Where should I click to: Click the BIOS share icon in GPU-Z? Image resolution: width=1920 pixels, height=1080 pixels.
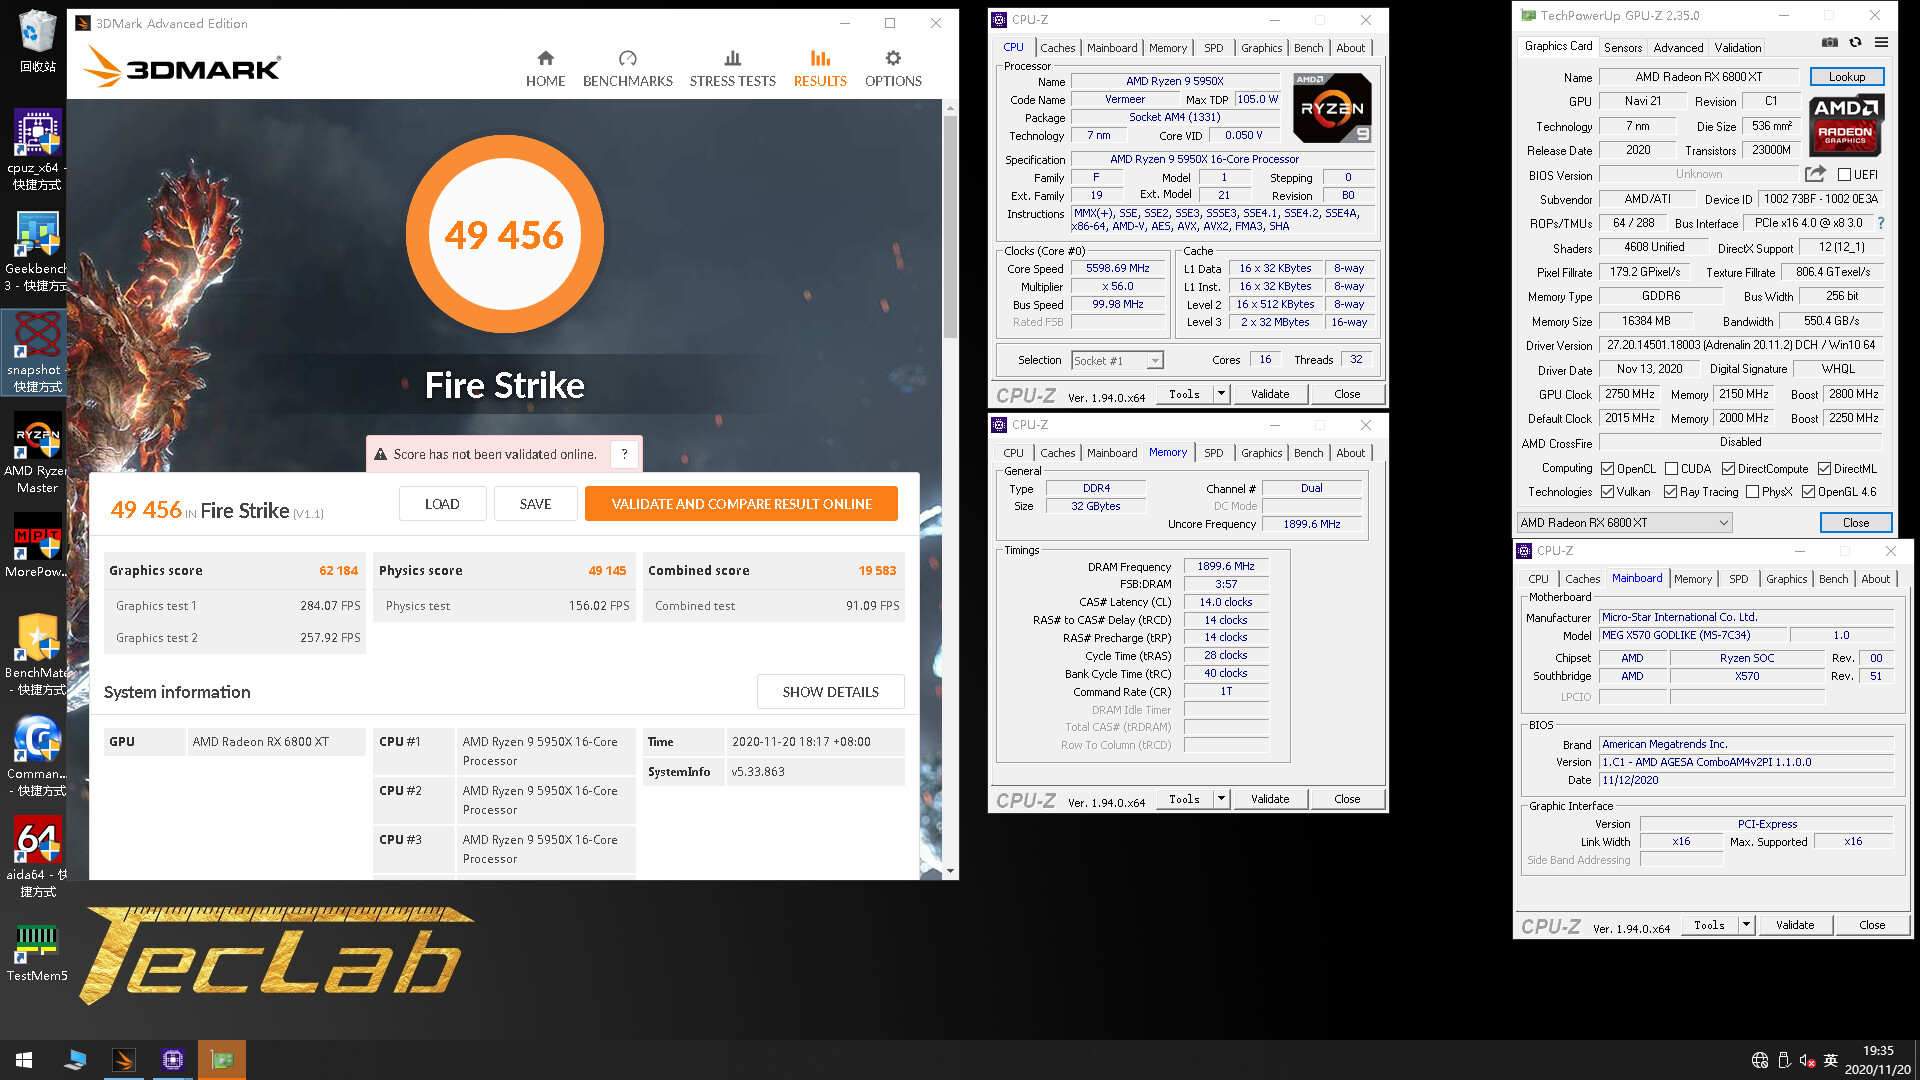(x=1816, y=173)
